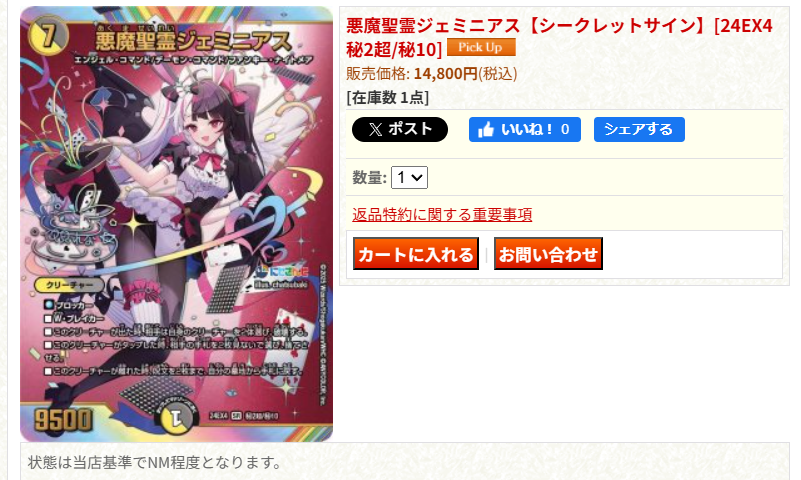801x480 pixels.
Task: Click the X logo on the post button
Action: click(x=375, y=130)
